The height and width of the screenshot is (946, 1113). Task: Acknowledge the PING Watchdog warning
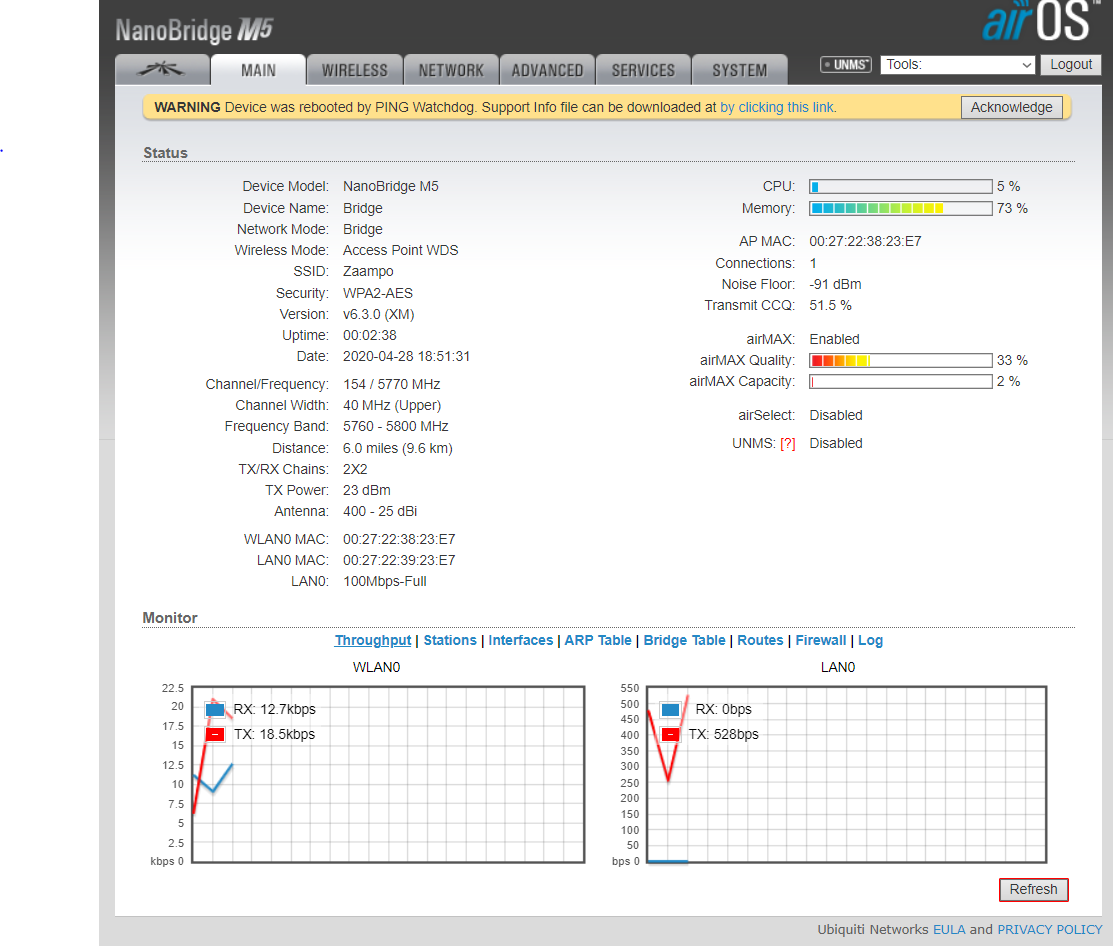click(x=1011, y=107)
